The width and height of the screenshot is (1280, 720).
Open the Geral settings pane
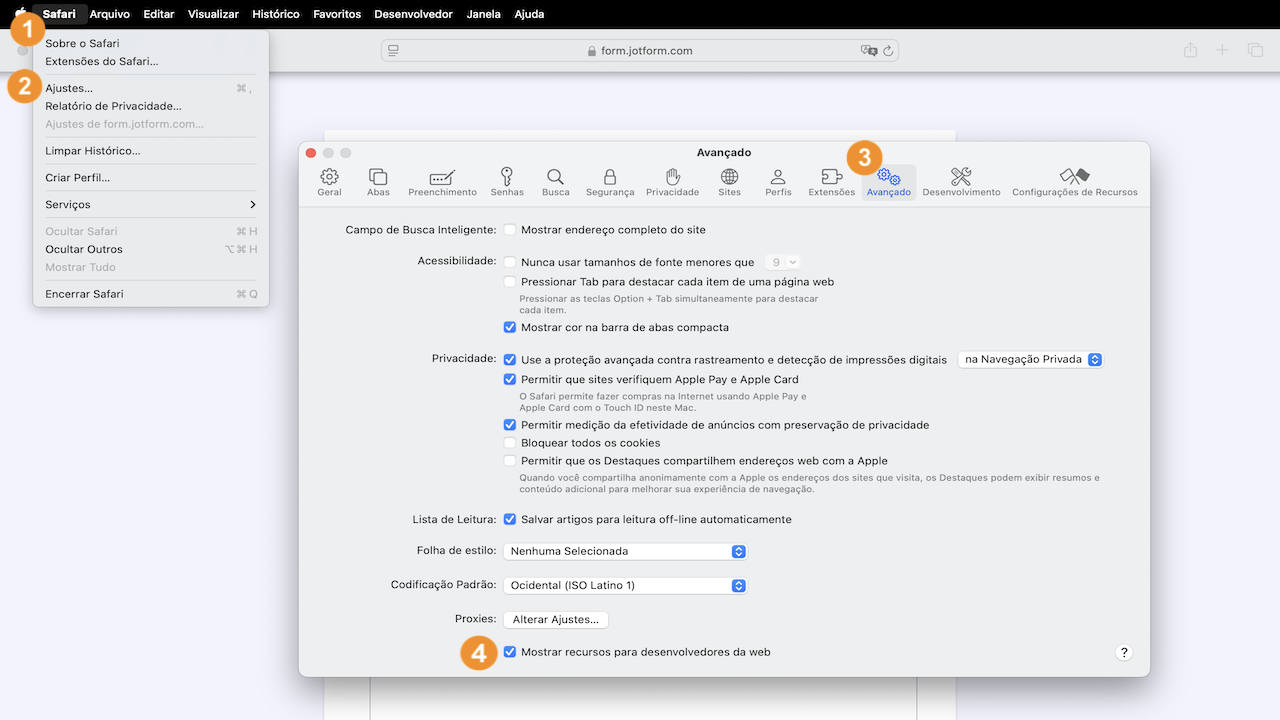[x=329, y=183]
